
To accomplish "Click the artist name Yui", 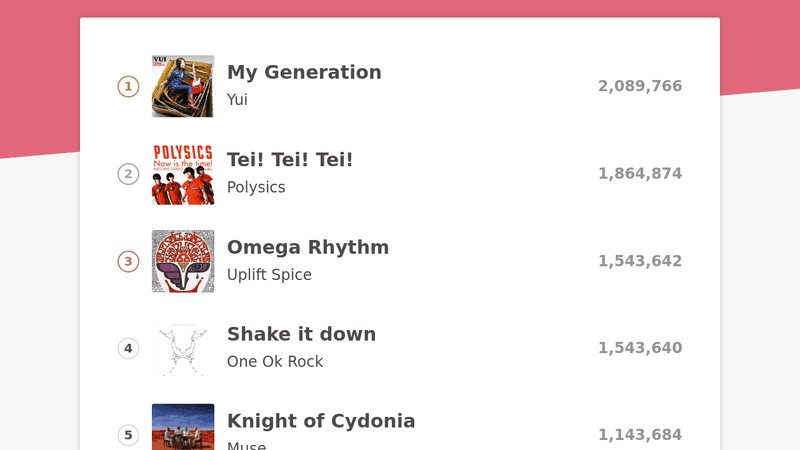I will click(x=237, y=100).
